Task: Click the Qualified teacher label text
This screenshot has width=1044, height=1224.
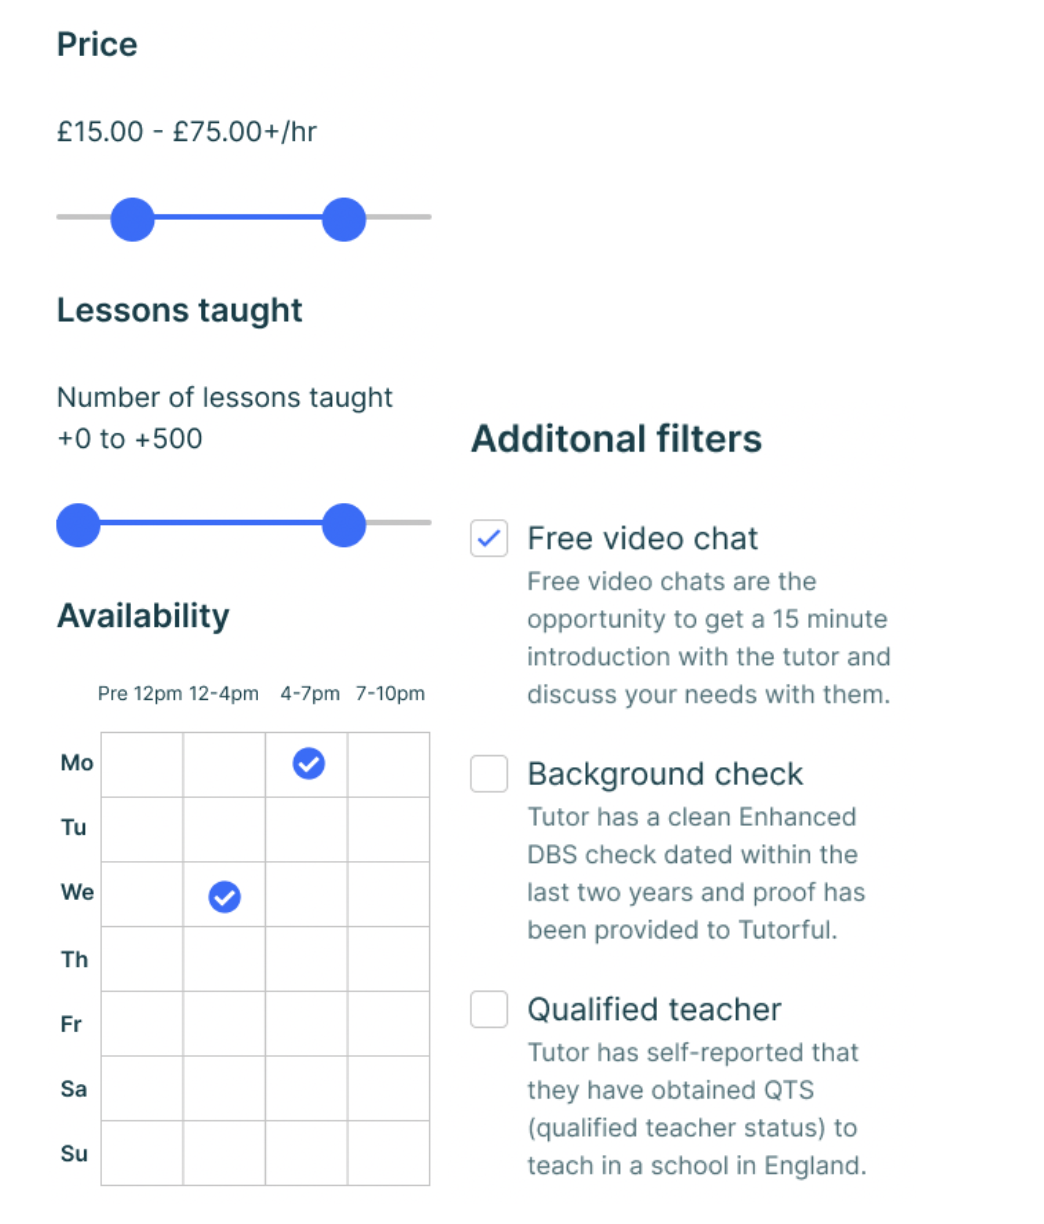Action: (655, 1010)
